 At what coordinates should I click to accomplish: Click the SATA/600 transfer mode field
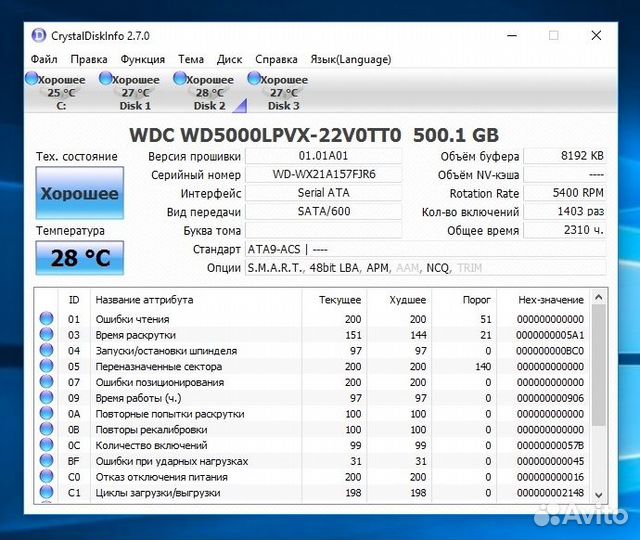tap(323, 211)
